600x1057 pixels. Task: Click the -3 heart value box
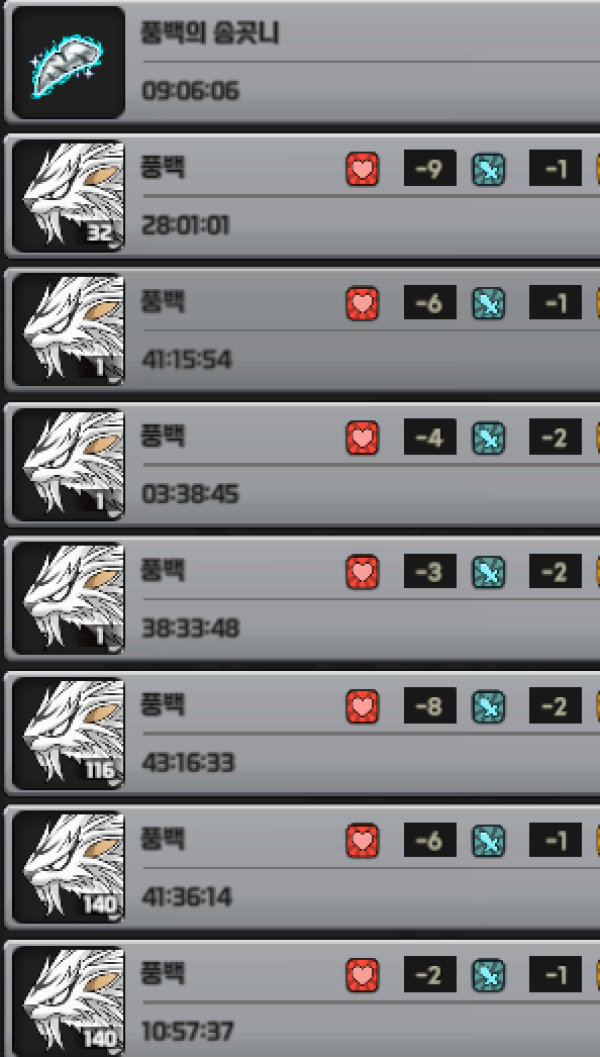pos(430,572)
